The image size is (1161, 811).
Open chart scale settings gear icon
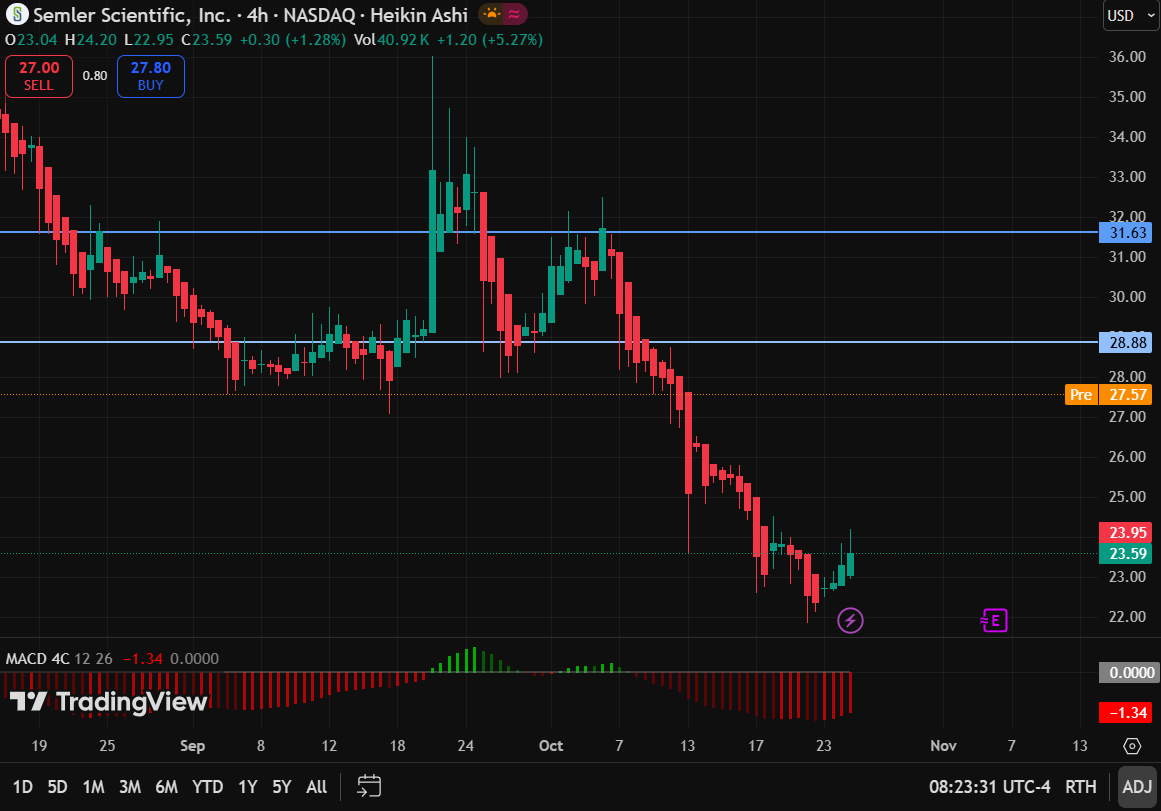coord(1132,746)
